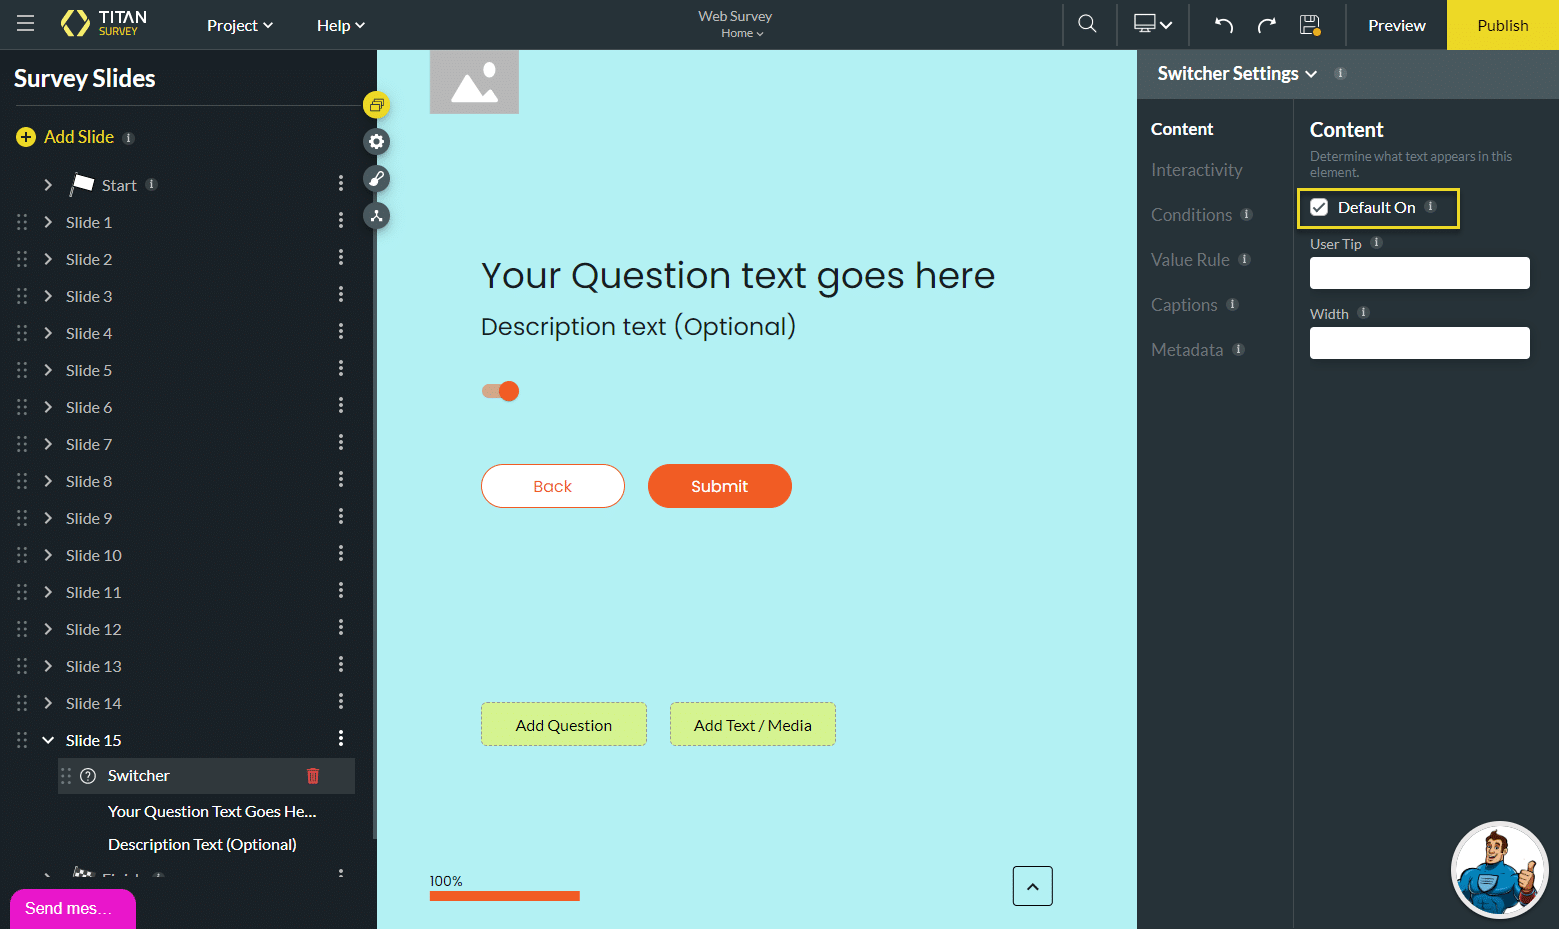Toggle the orange switcher on the slide
Viewport: 1559px width, 929px height.
pyautogui.click(x=499, y=391)
